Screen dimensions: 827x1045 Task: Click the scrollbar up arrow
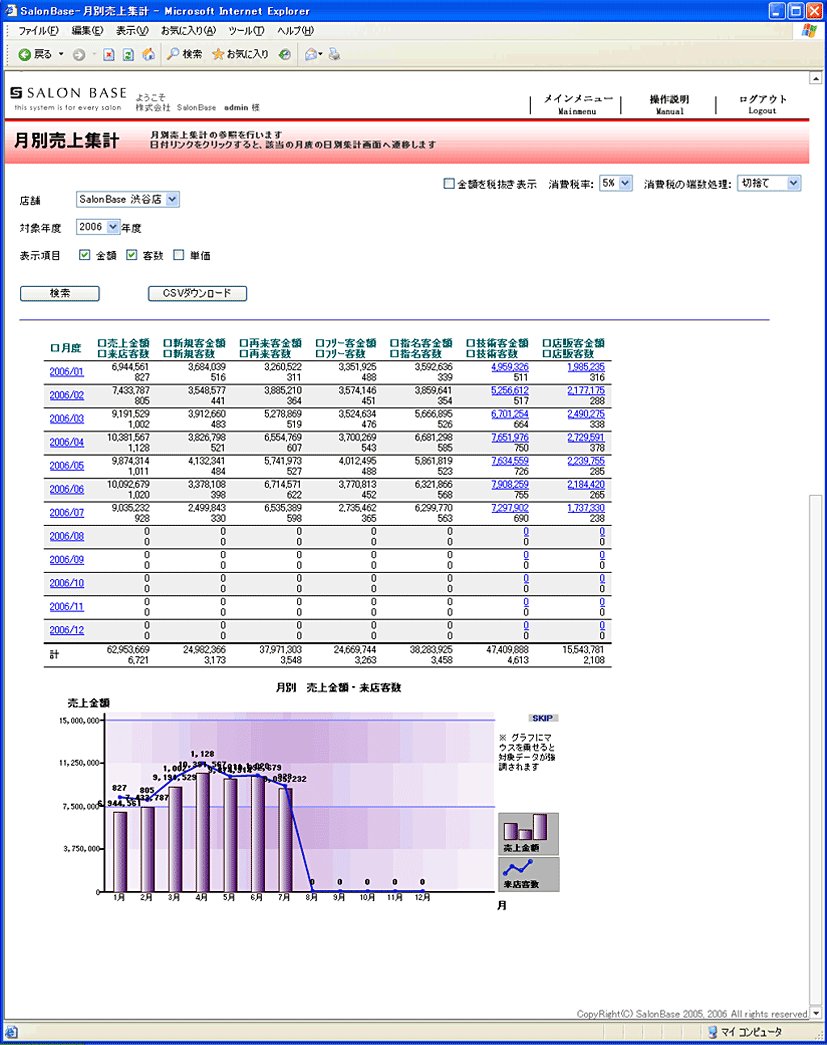816,78
